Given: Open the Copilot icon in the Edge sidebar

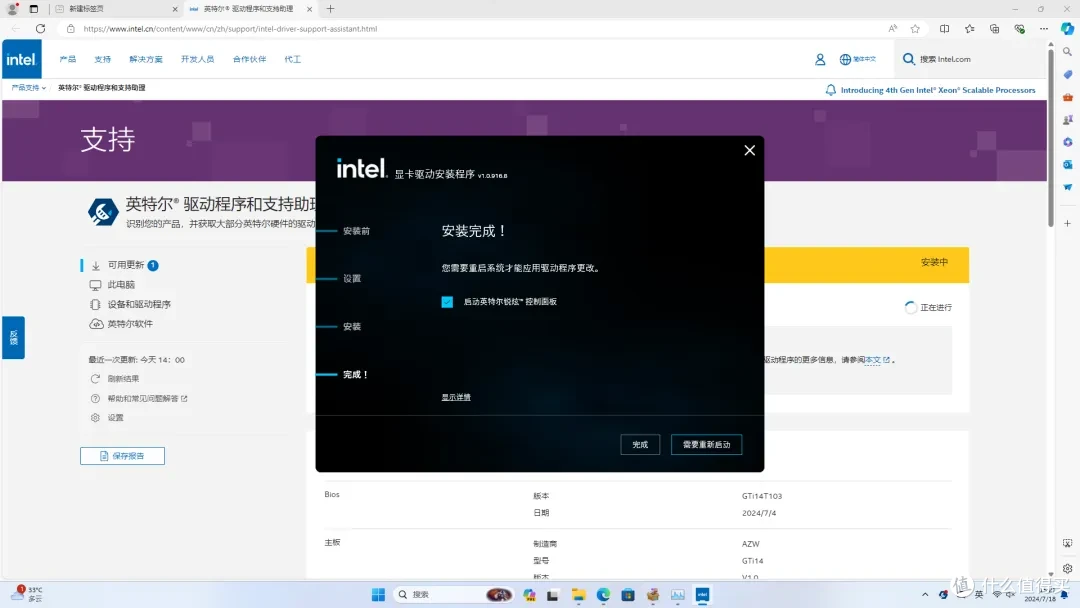Looking at the screenshot, I should (x=1067, y=29).
